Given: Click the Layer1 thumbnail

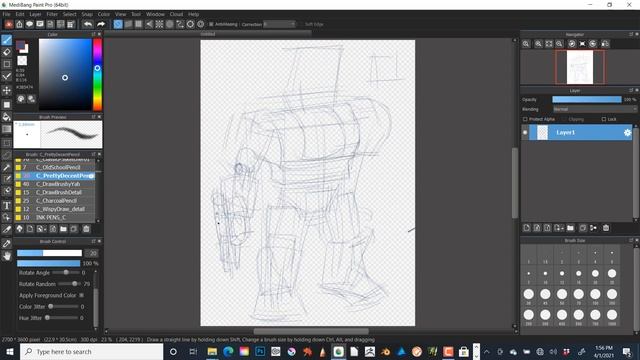Looking at the screenshot, I should click(x=542, y=133).
